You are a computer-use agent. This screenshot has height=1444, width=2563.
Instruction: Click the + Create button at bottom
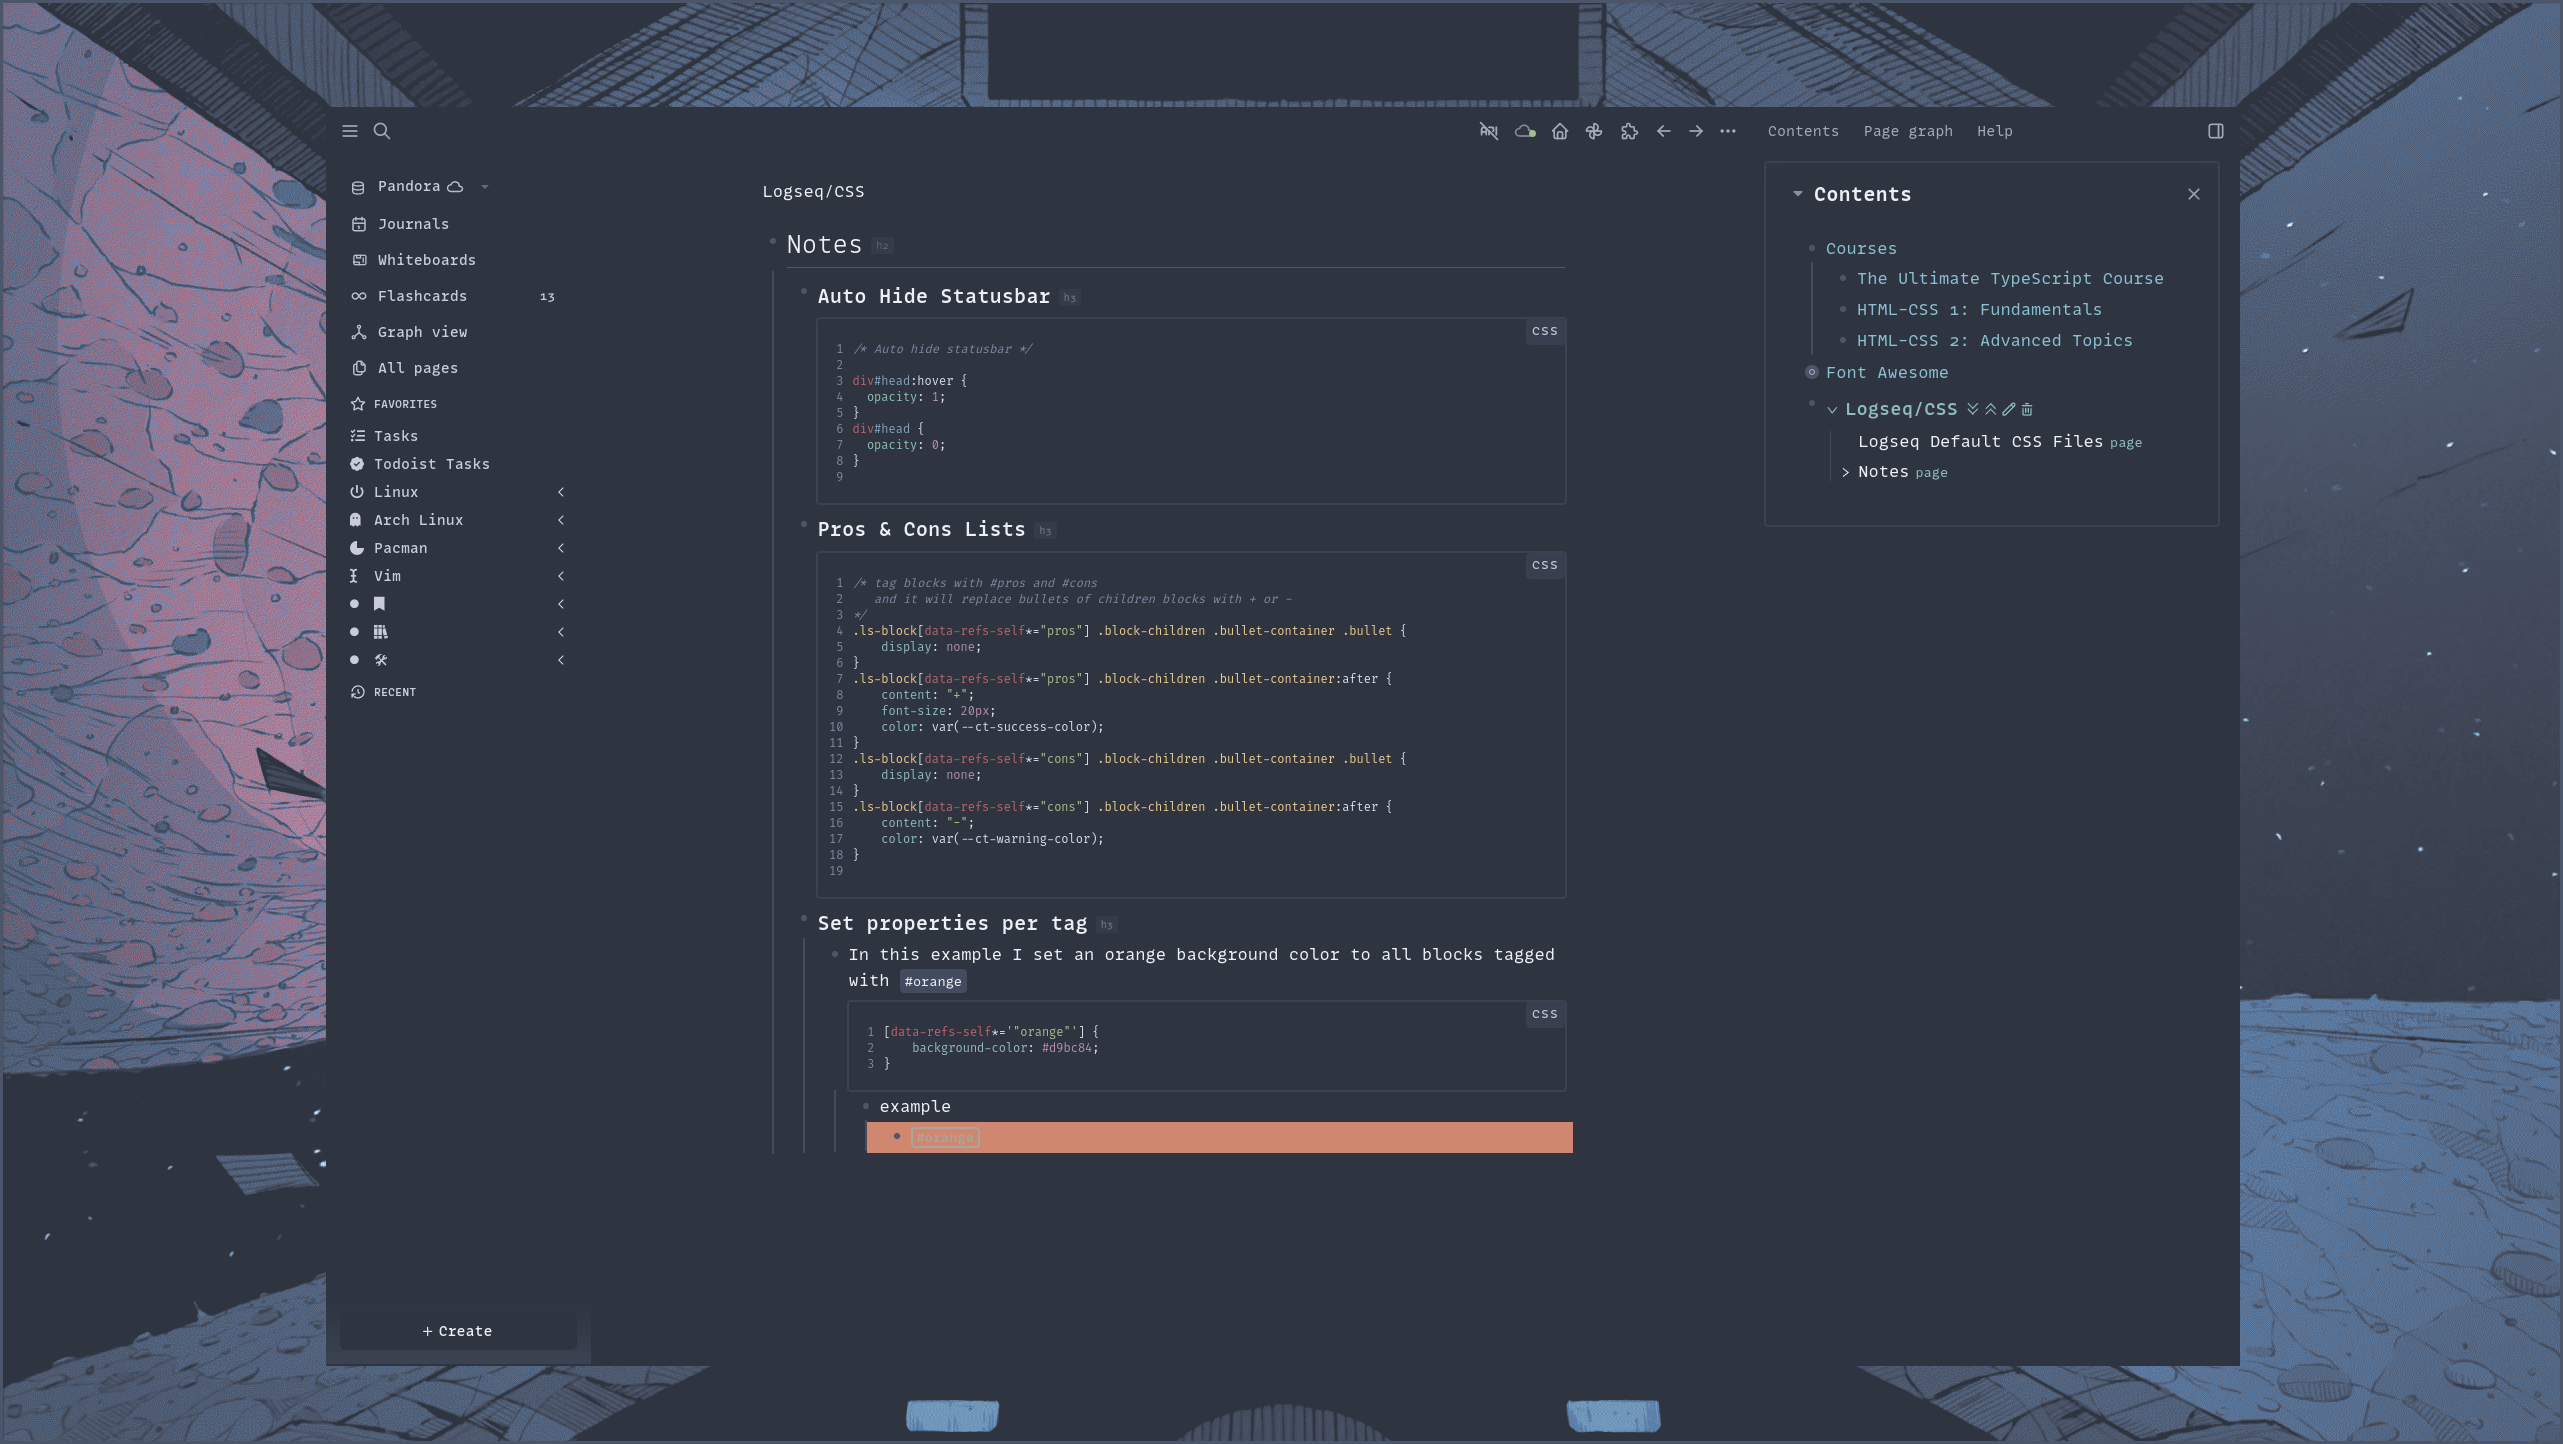[456, 1331]
